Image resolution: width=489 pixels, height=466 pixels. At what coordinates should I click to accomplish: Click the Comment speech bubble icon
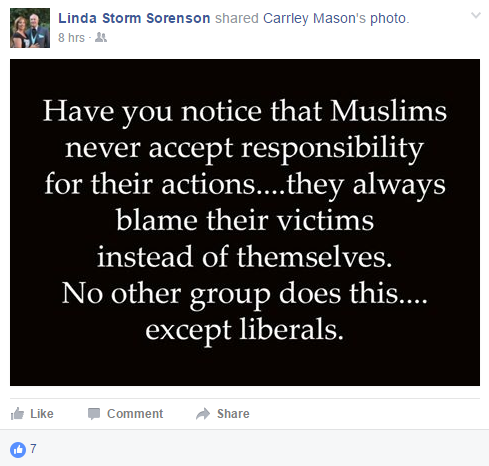tap(94, 414)
